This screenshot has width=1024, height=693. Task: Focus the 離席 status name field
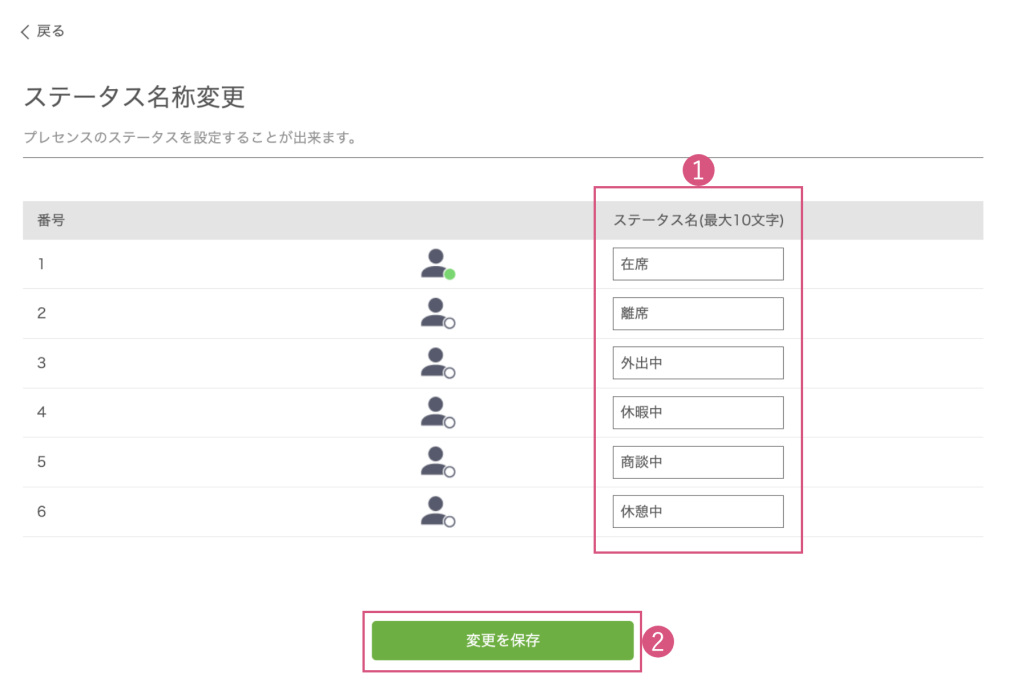tap(697, 314)
